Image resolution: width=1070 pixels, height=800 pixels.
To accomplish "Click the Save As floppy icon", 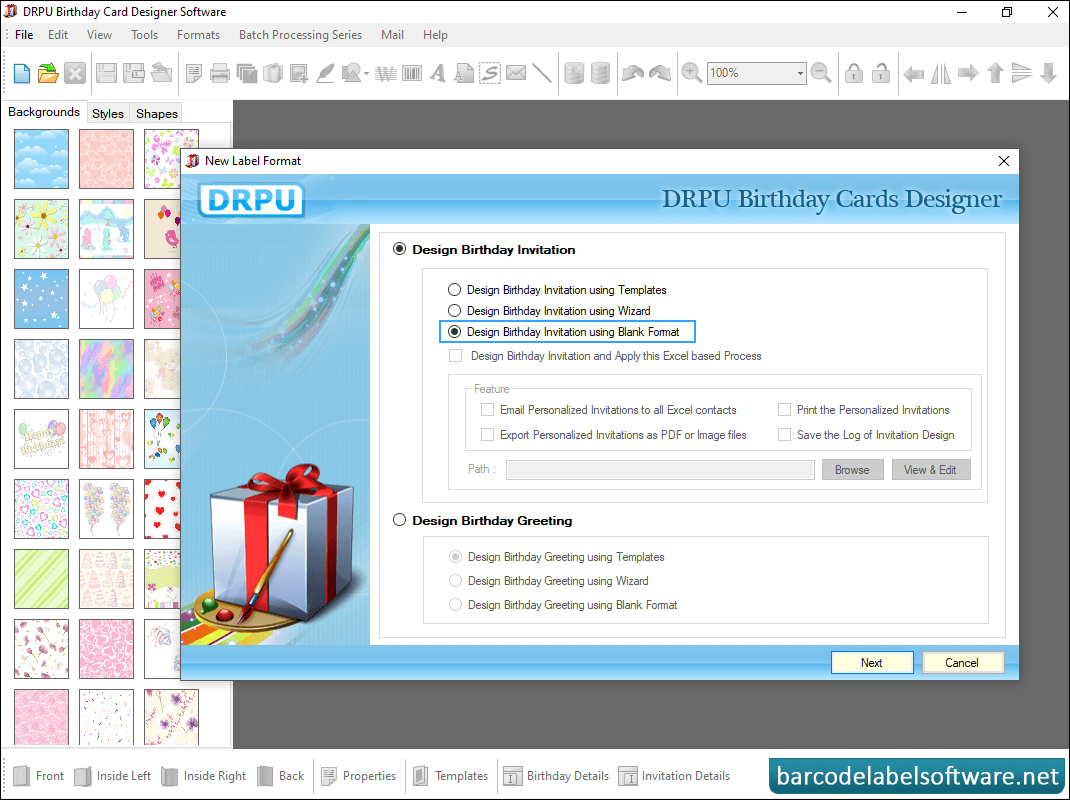I will 134,73.
